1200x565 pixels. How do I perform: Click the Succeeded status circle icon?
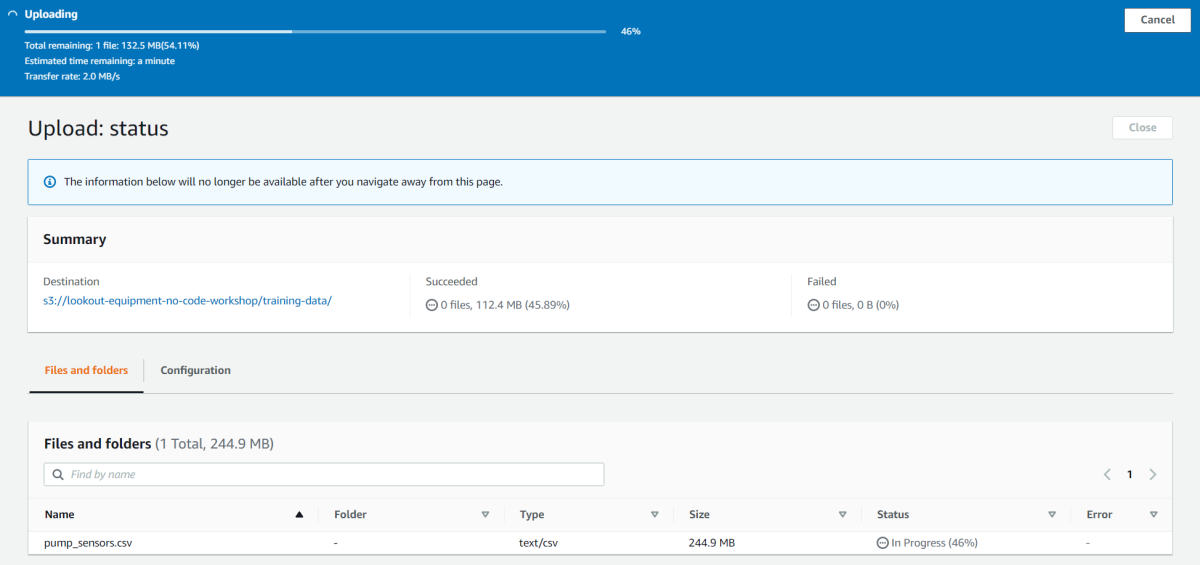point(431,305)
